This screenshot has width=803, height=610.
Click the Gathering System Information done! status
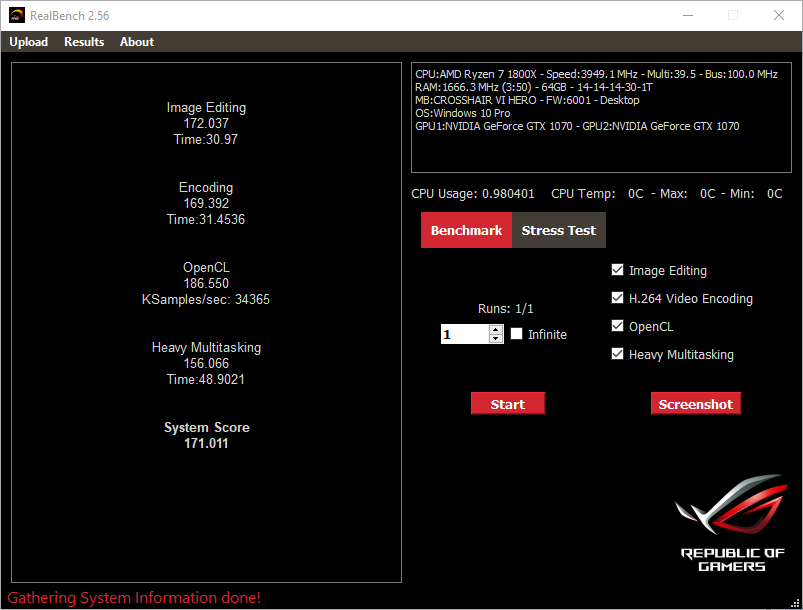pyautogui.click(x=134, y=598)
